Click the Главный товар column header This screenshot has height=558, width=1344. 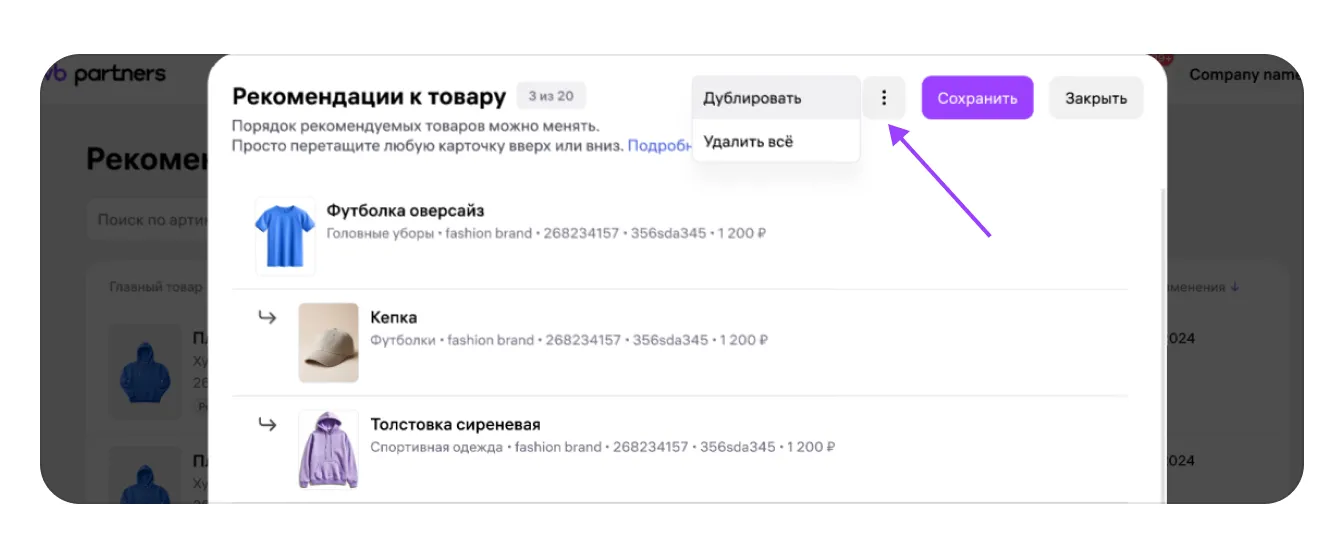[x=155, y=287]
